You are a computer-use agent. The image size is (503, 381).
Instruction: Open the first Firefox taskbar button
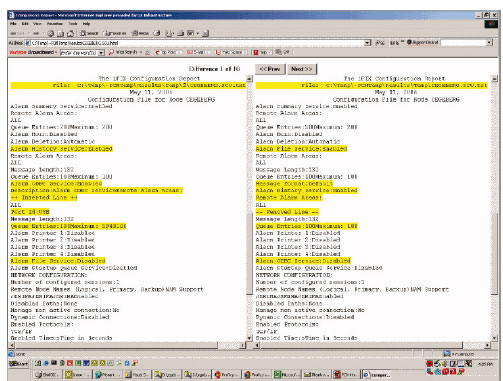click(x=227, y=375)
